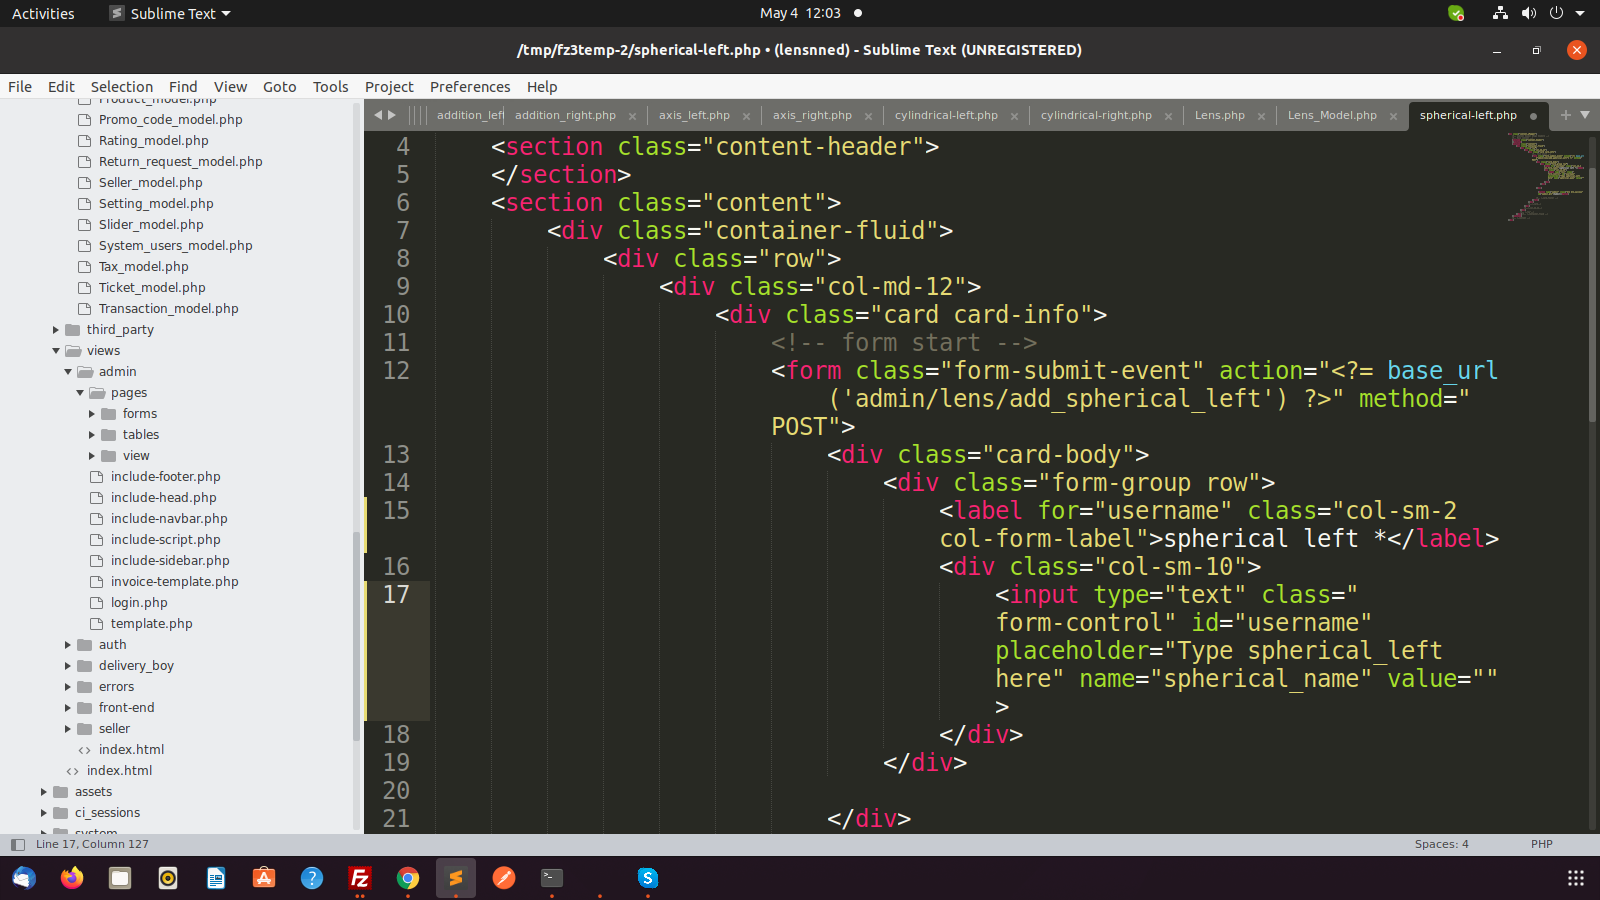The height and width of the screenshot is (900, 1600).
Task: Toggle the side bar from status bar icon
Action: click(17, 844)
